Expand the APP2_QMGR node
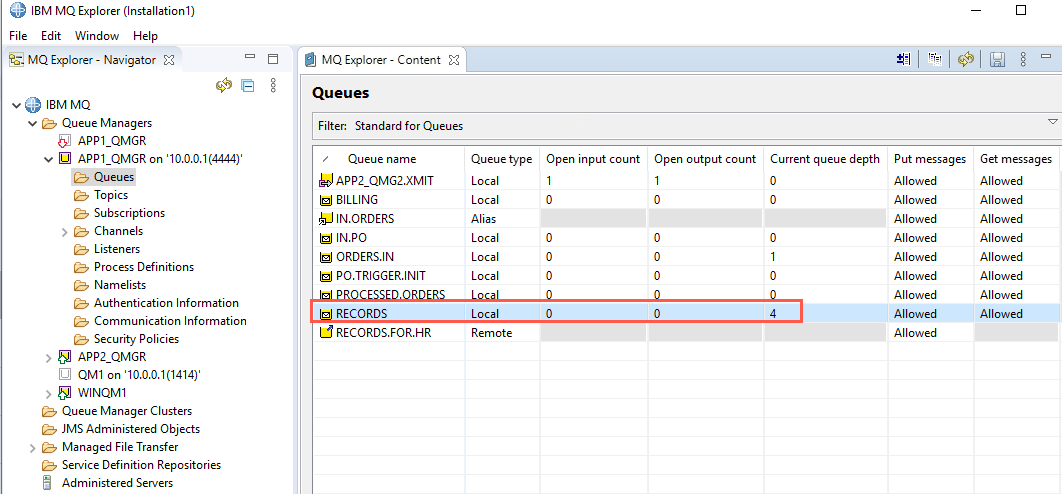 click(48, 356)
